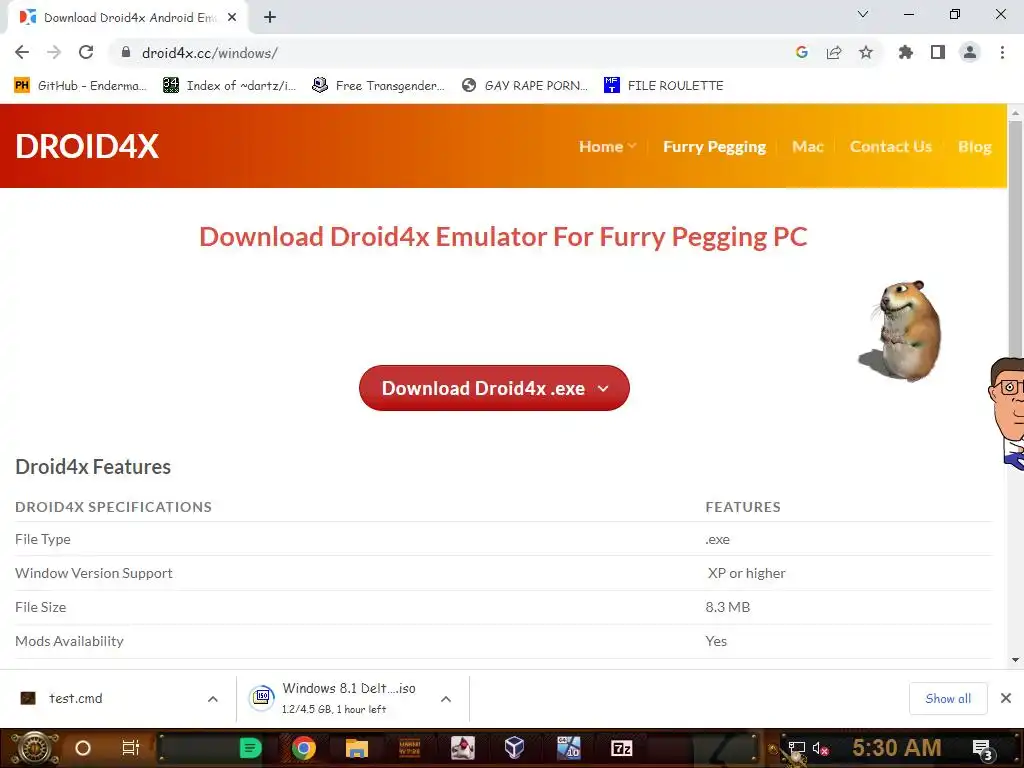Click the page's vertical scrollbar
The height and width of the screenshot is (768, 1024).
(x=1015, y=385)
